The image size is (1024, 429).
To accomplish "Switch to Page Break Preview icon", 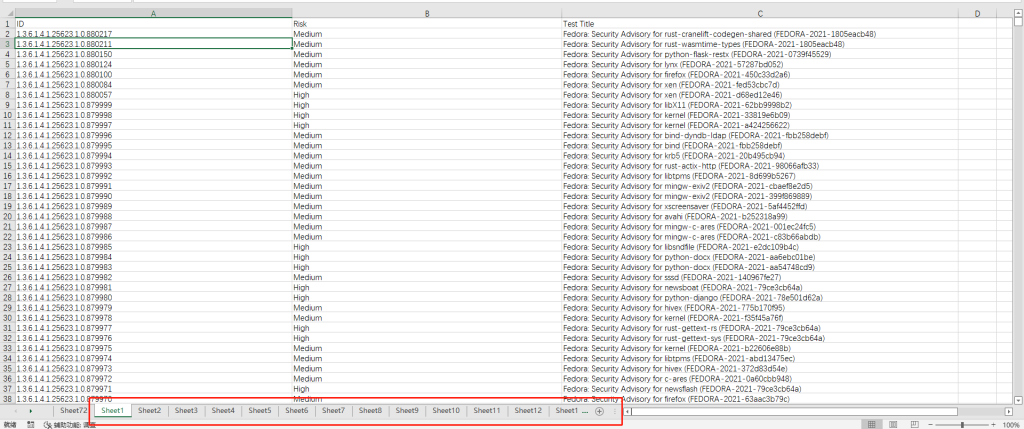I will pyautogui.click(x=915, y=425).
